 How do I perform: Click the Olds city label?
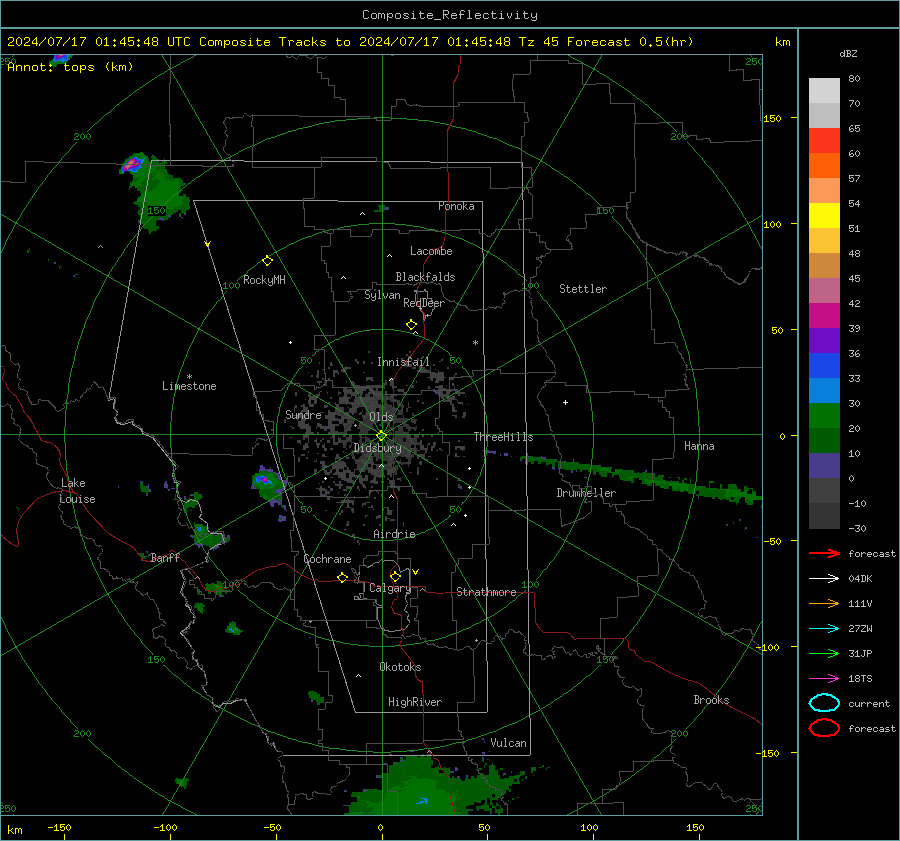[x=381, y=417]
